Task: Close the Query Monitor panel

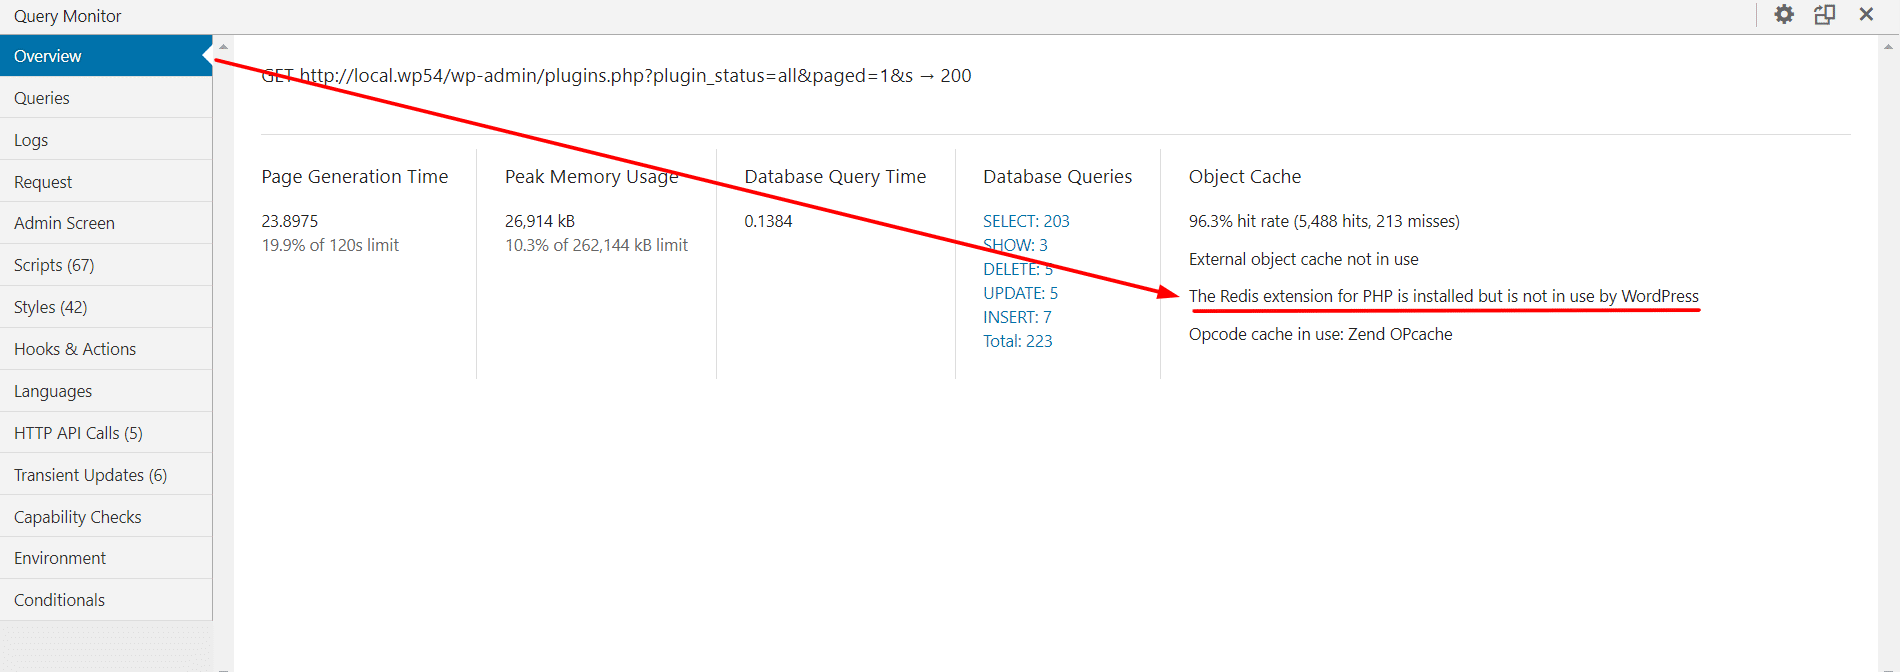Action: pyautogui.click(x=1866, y=15)
